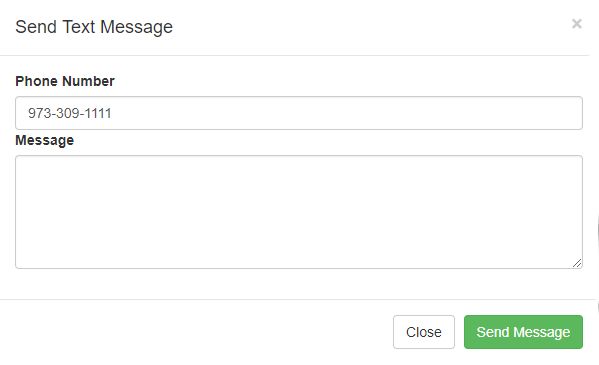Close the Send Text Message modal via top X
Image resolution: width=599 pixels, height=365 pixels.
pos(576,24)
